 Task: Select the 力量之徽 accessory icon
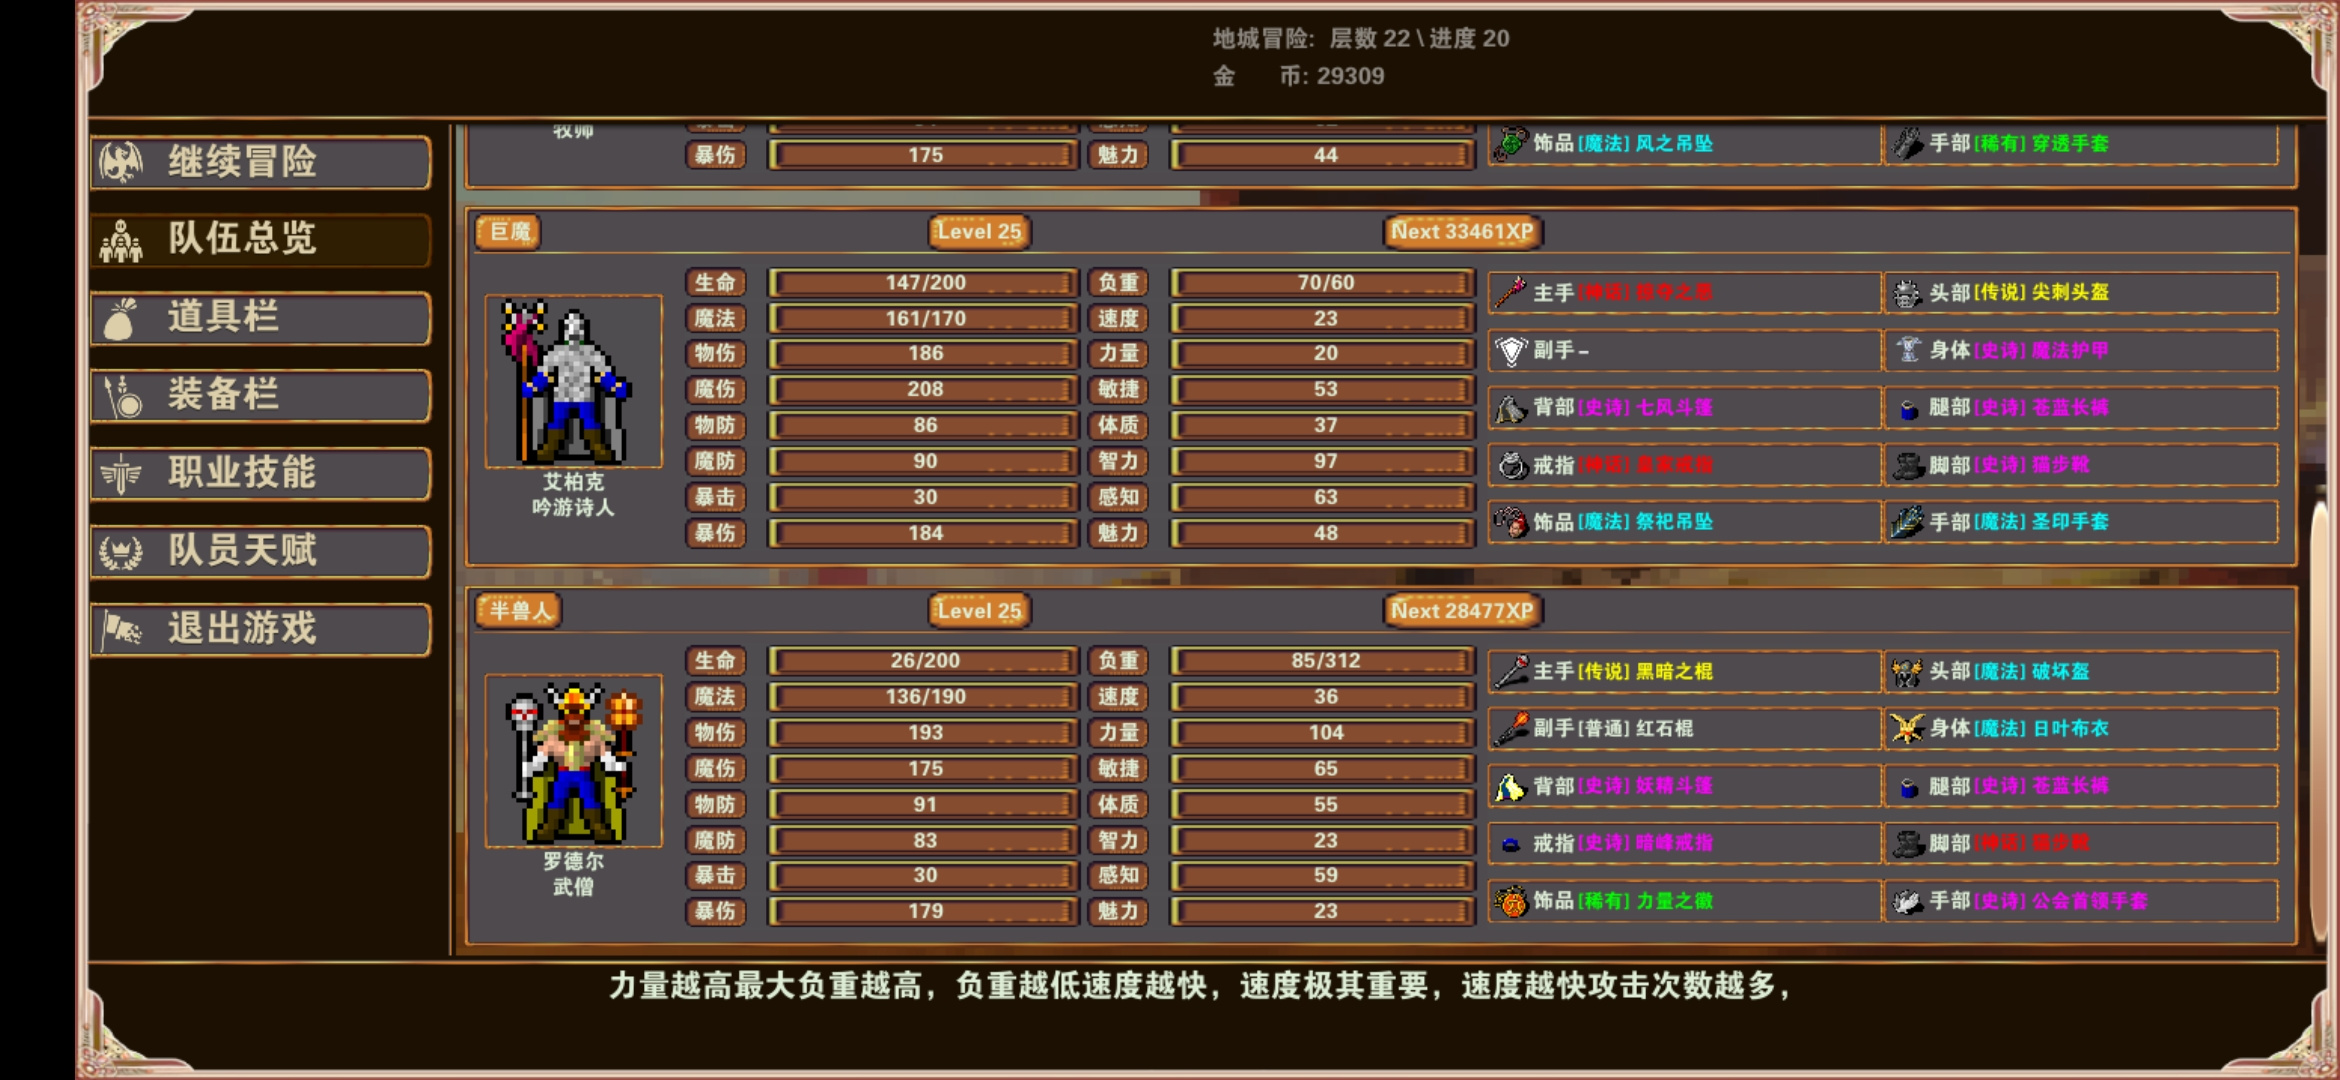click(x=1511, y=901)
